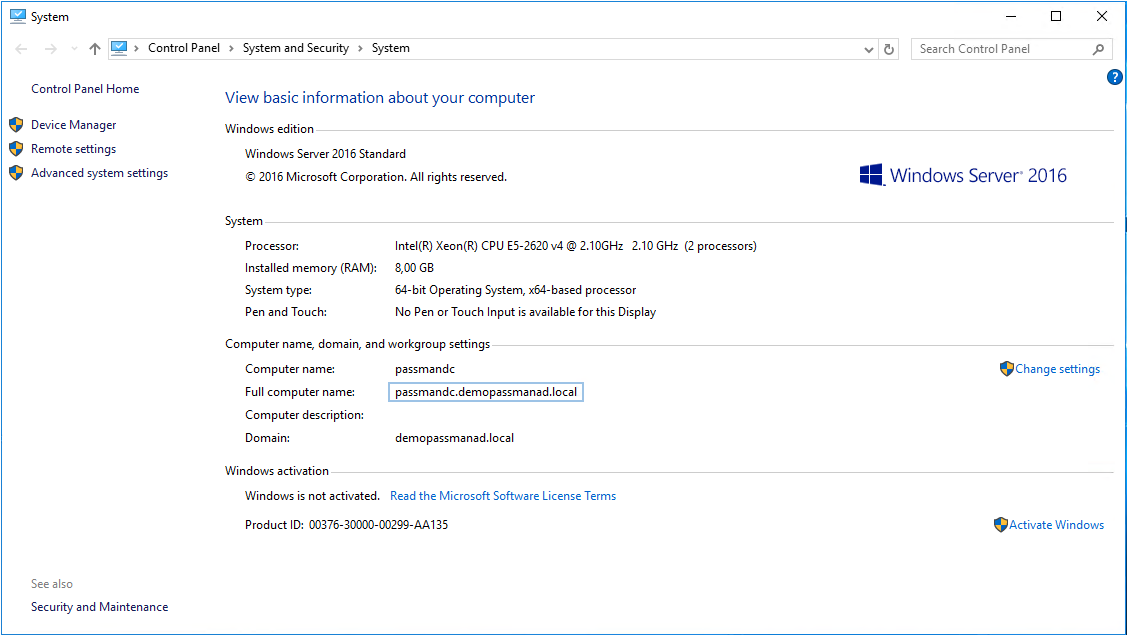Click the Back navigation arrow
The height and width of the screenshot is (635, 1127).
coord(21,49)
